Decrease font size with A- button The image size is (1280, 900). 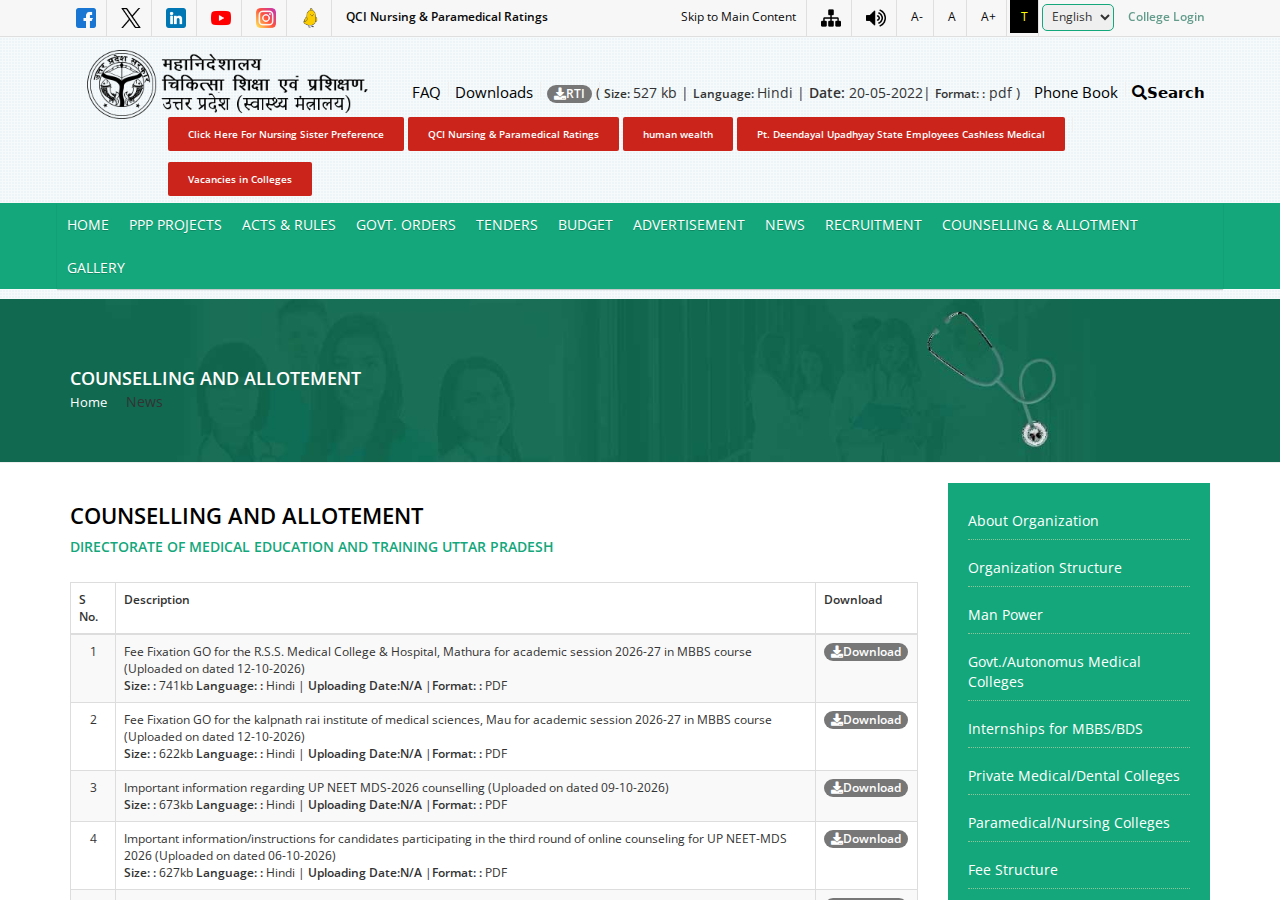(x=917, y=17)
